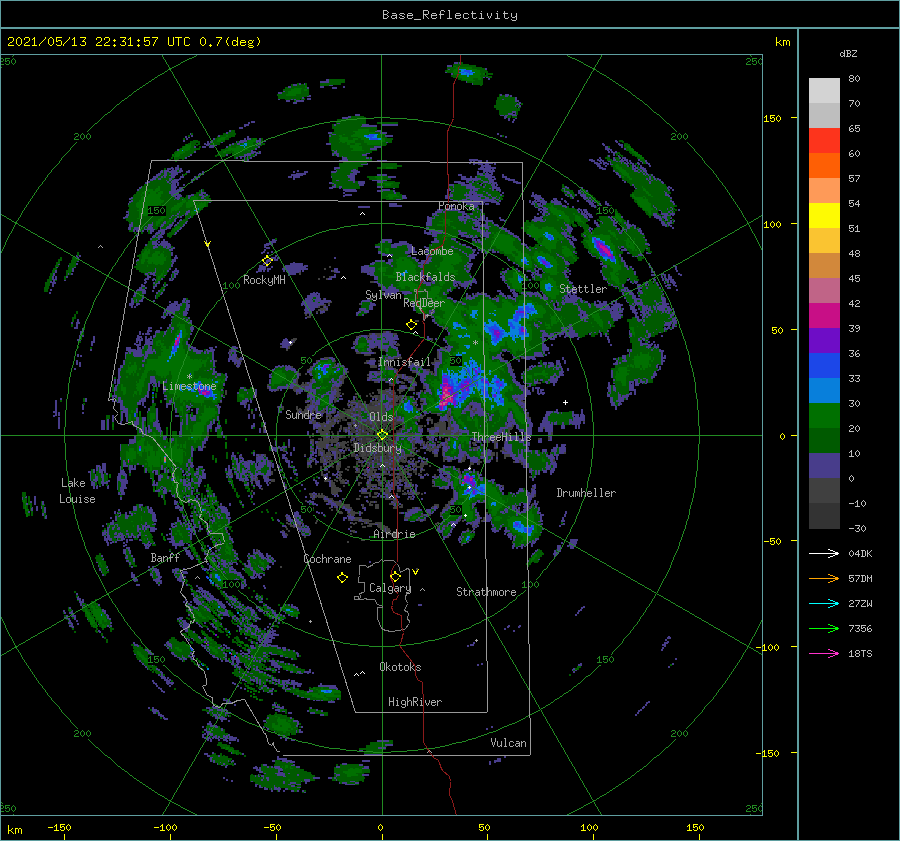Viewport: 900px width, 841px height.
Task: Click the 18TS legend label
Action: click(860, 653)
